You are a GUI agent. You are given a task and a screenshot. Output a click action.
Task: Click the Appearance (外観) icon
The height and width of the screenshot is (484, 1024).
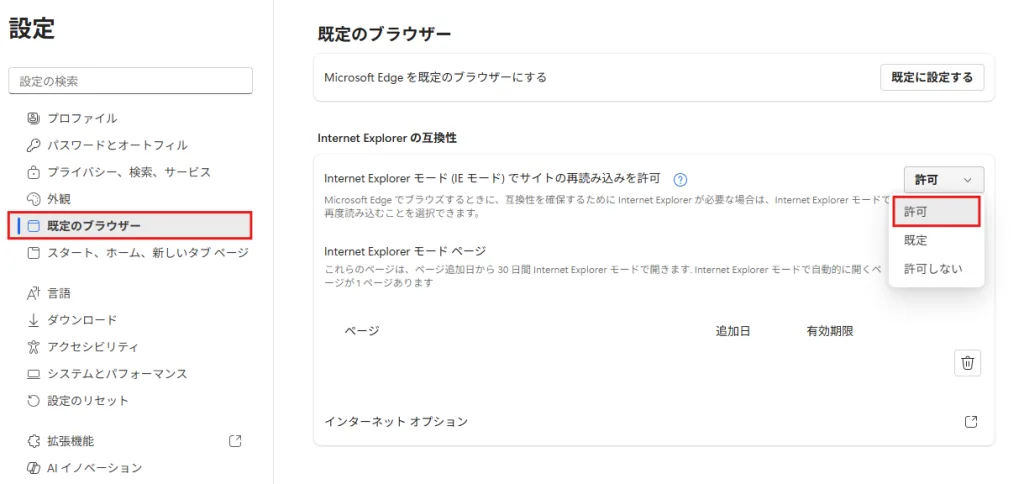[x=33, y=199]
